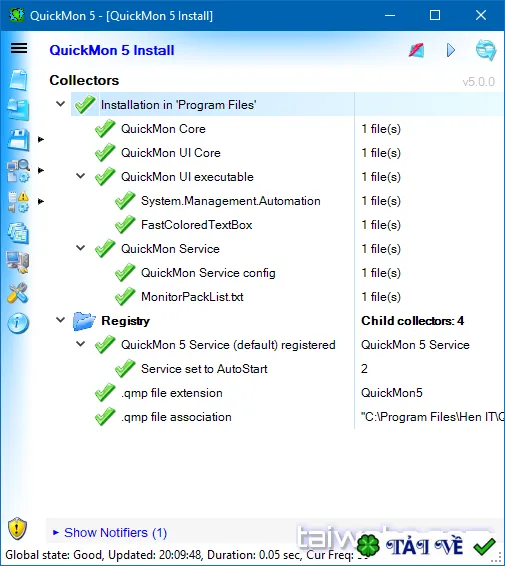Click the refresh arrows icon
Viewport: 505px width, 566px height.
pos(486,50)
